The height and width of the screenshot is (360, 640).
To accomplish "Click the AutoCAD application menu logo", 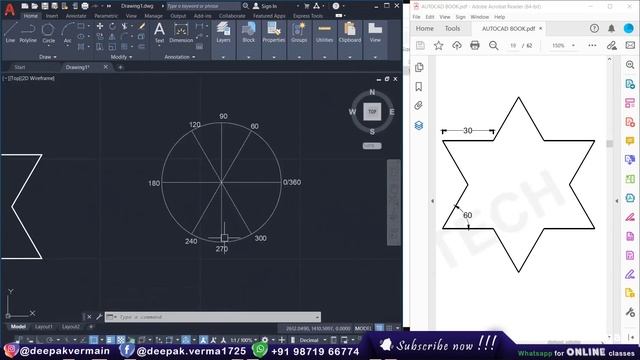I will 9,9.
